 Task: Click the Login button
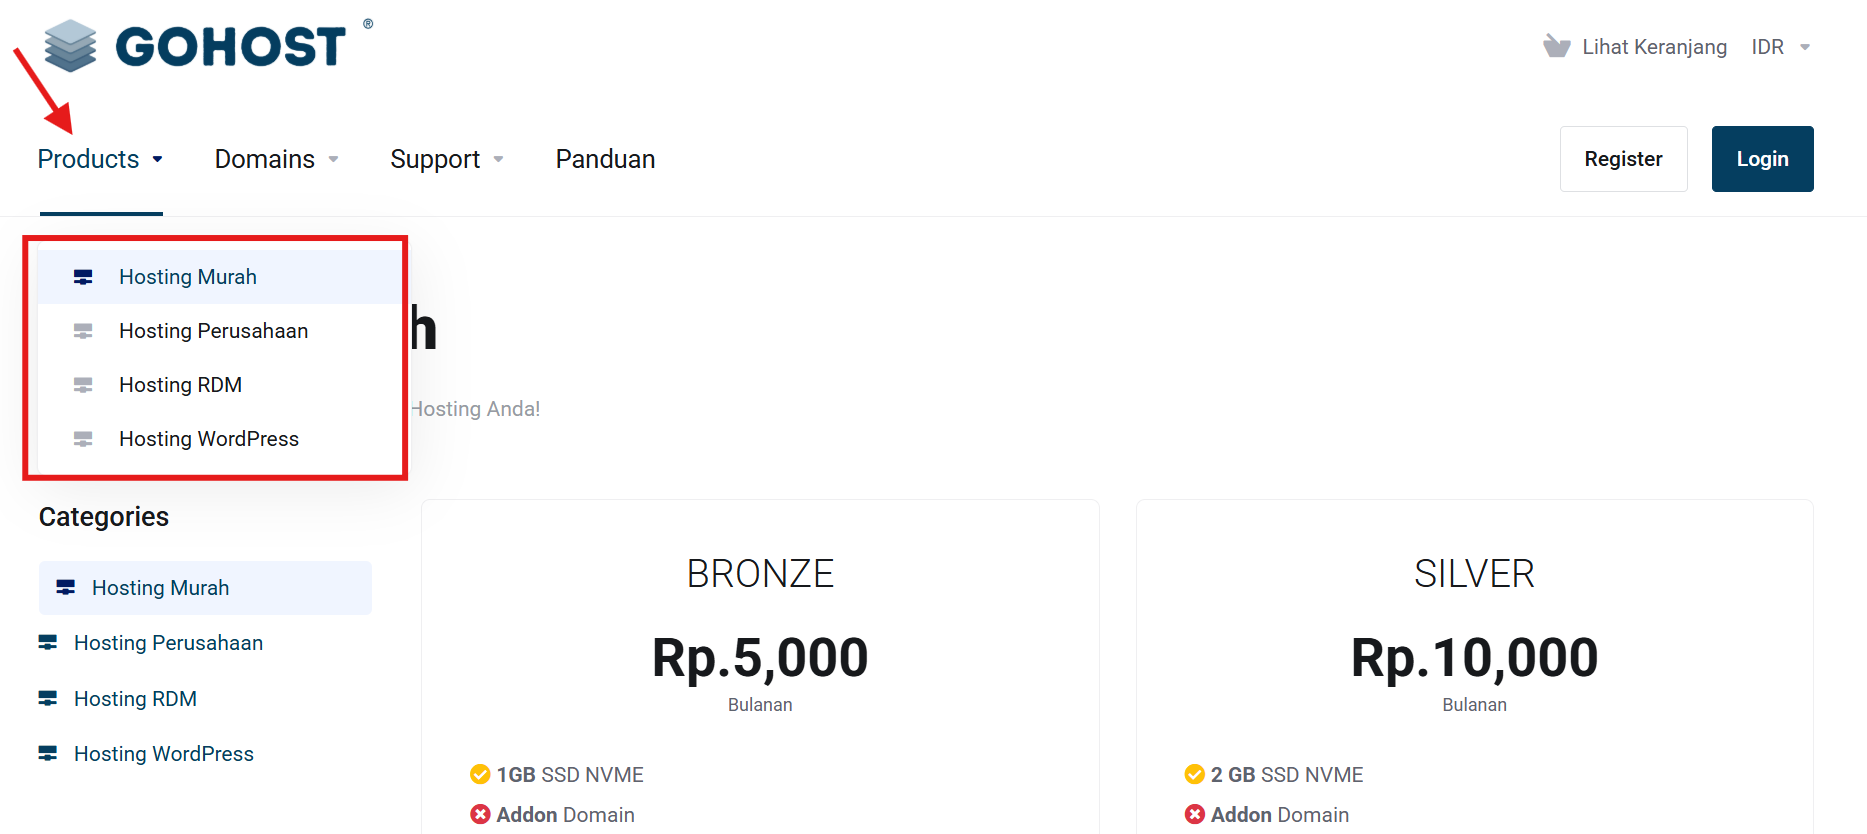pyautogui.click(x=1762, y=159)
